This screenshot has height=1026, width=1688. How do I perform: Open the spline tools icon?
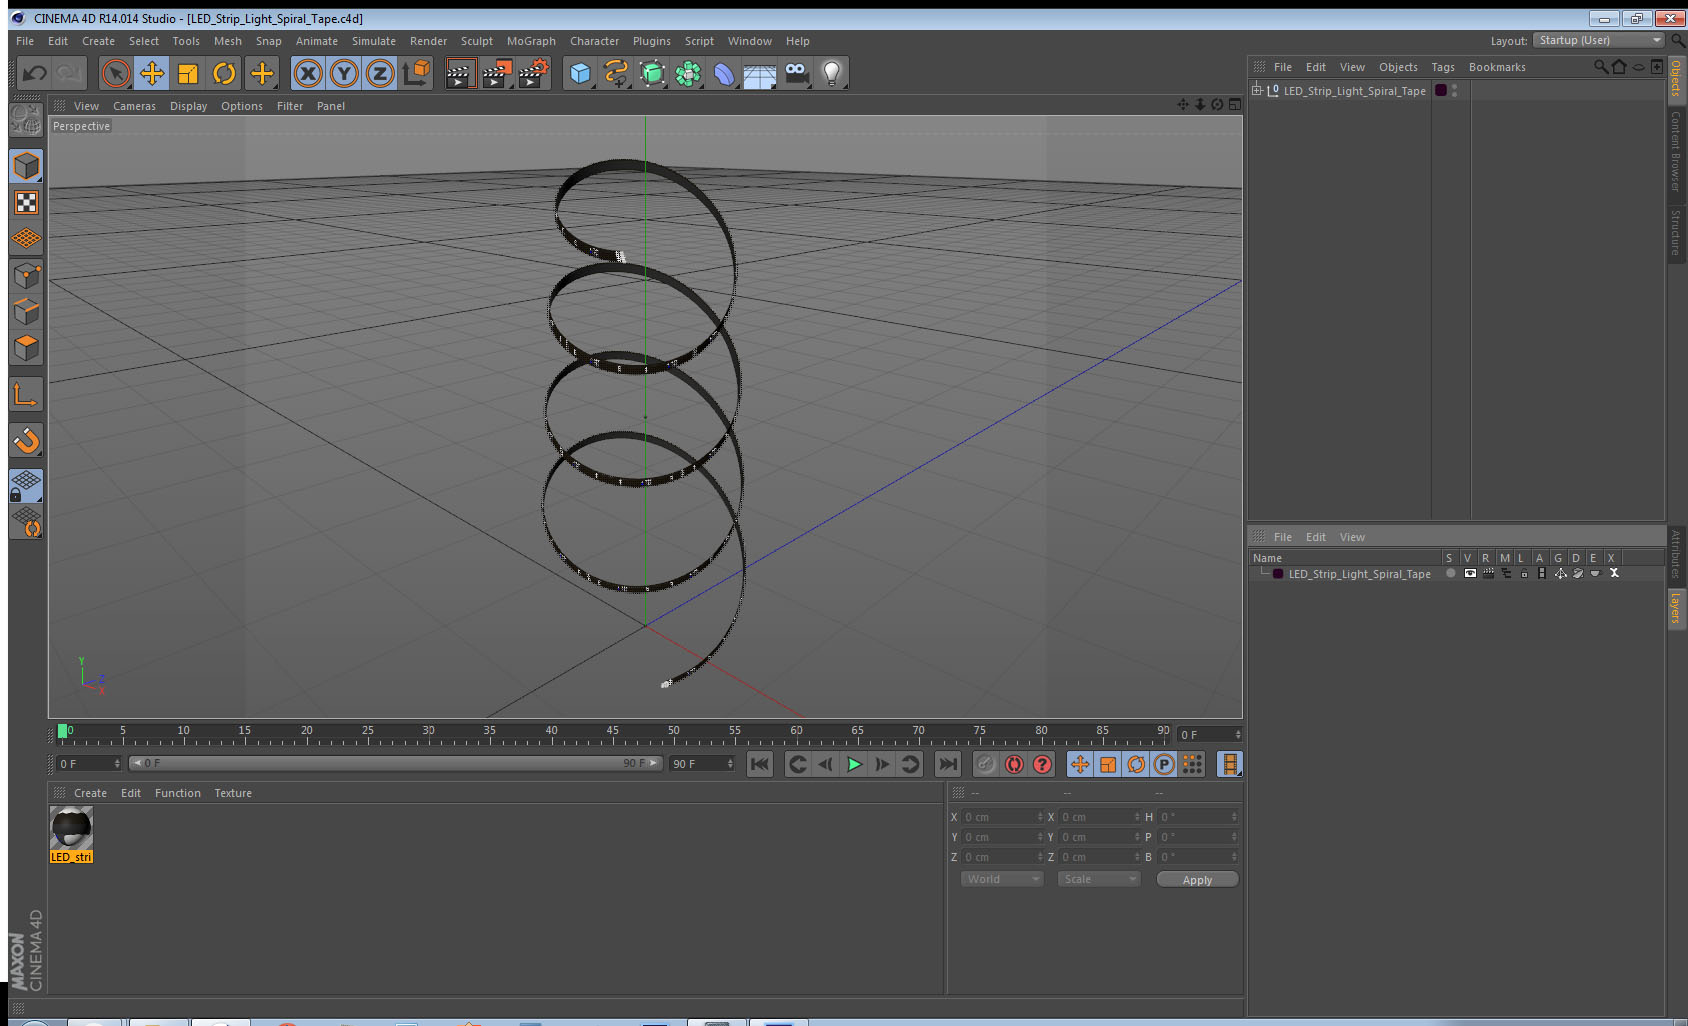(x=616, y=73)
